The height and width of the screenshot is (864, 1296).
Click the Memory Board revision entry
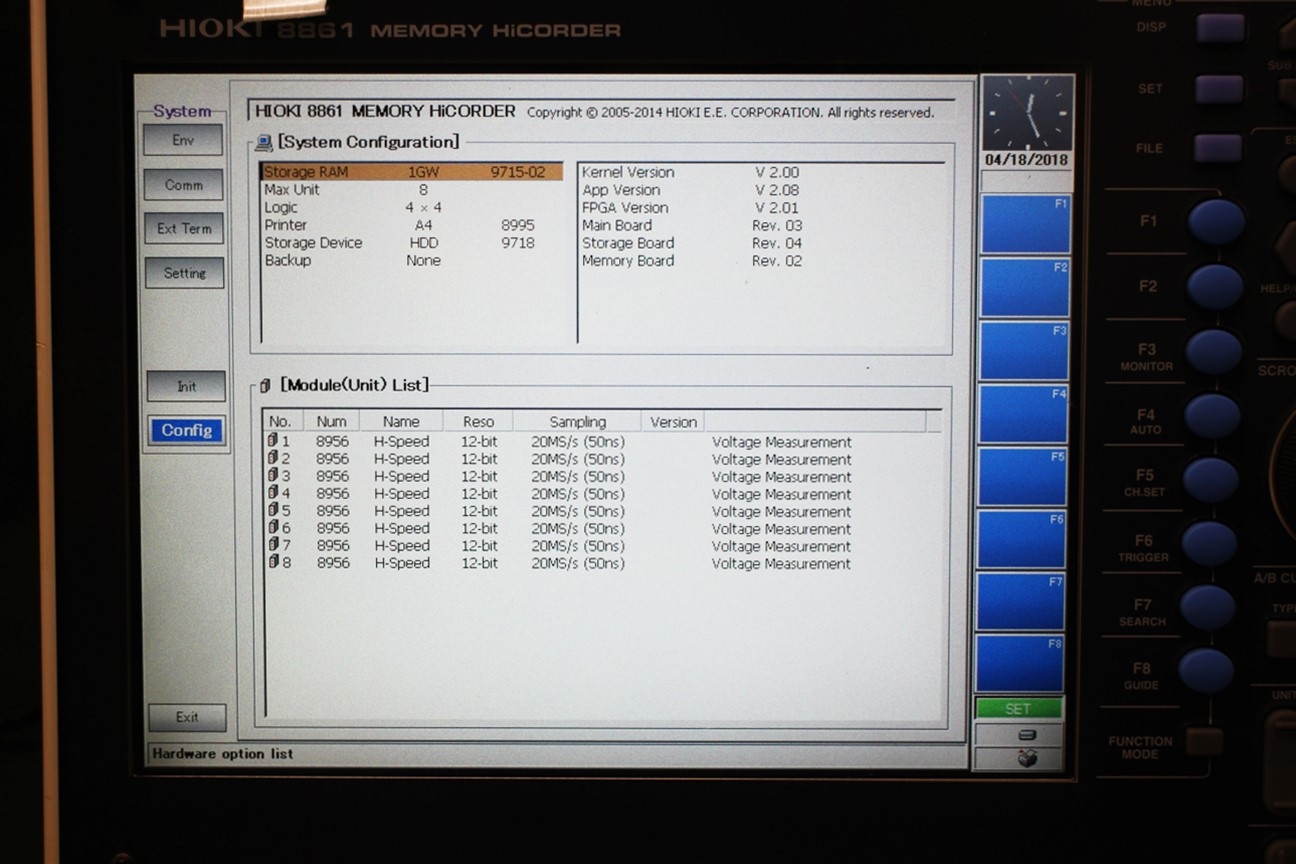click(x=692, y=261)
